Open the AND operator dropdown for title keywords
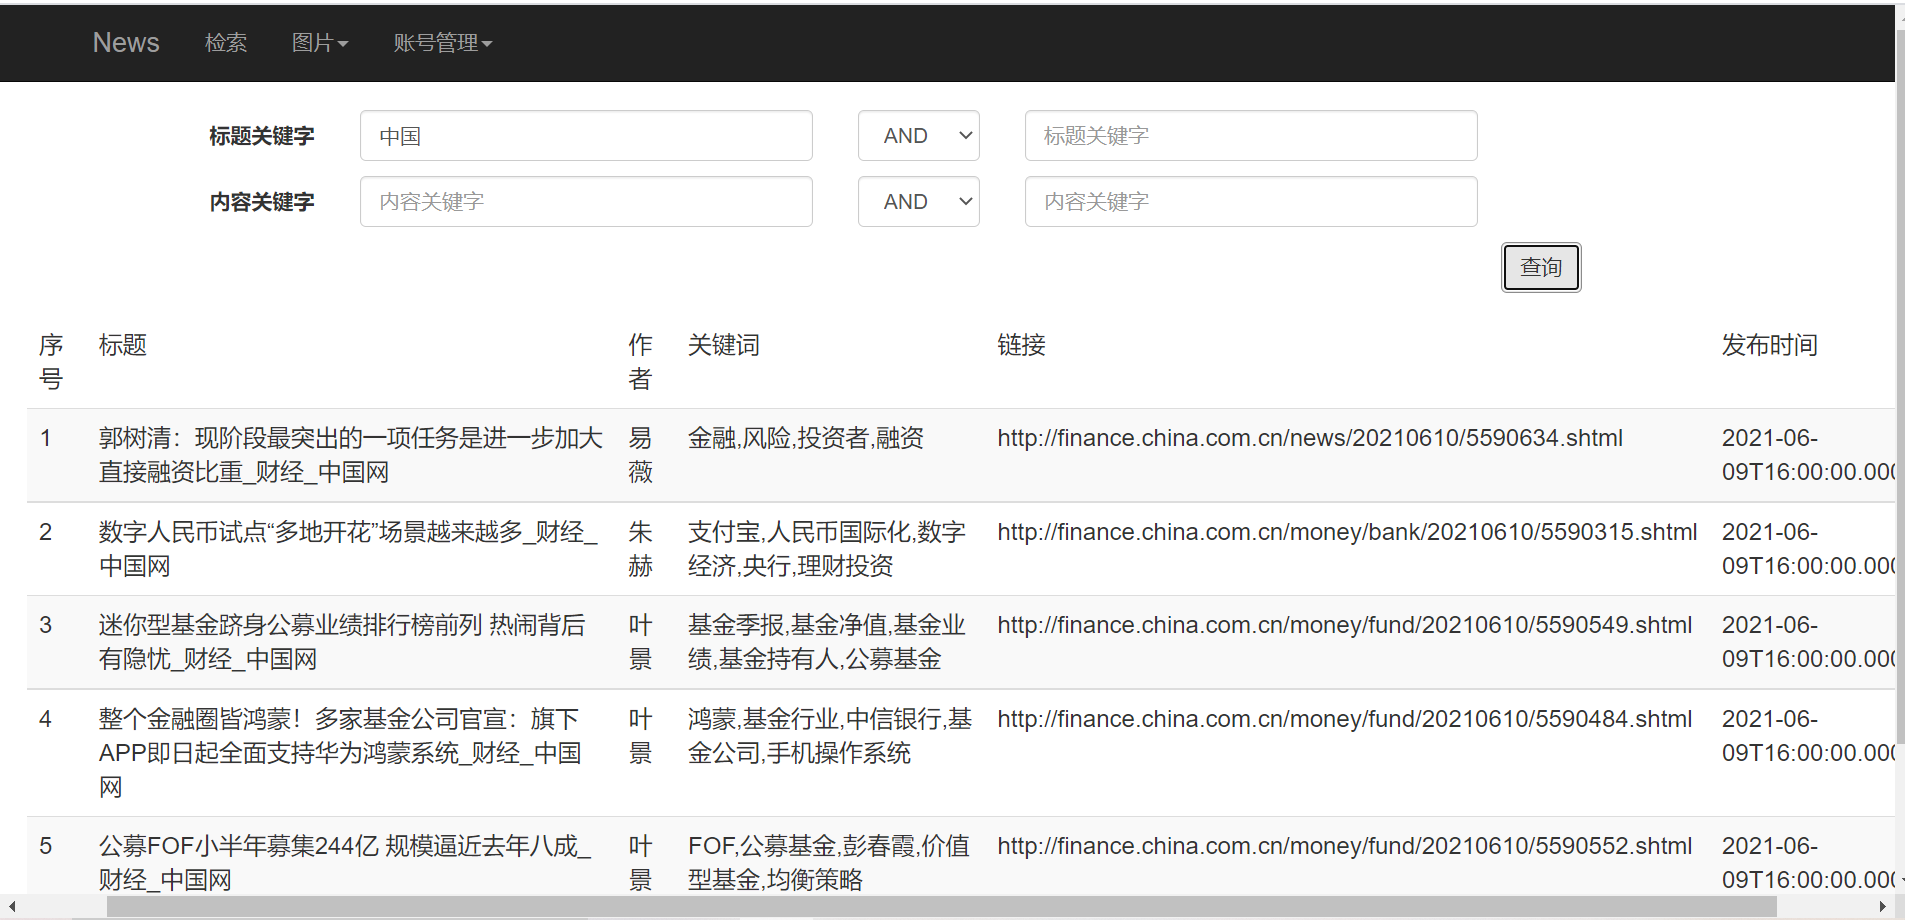The height and width of the screenshot is (920, 1905). point(919,136)
